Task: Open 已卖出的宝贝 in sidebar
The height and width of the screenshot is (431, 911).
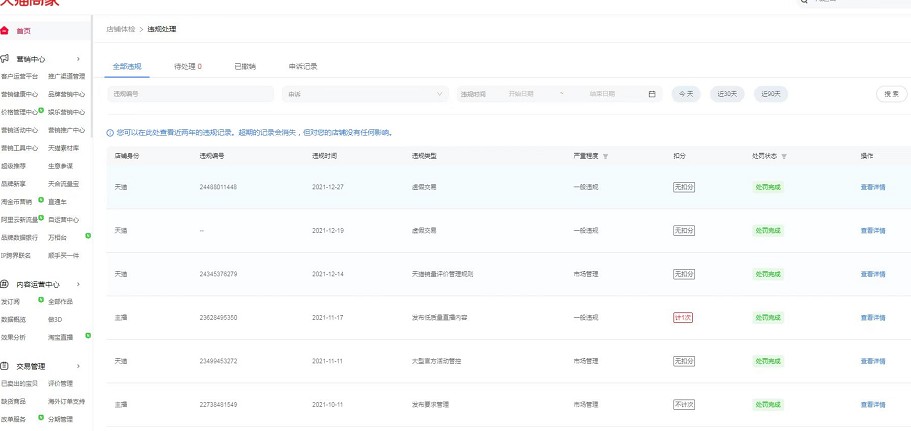Action: 19,383
